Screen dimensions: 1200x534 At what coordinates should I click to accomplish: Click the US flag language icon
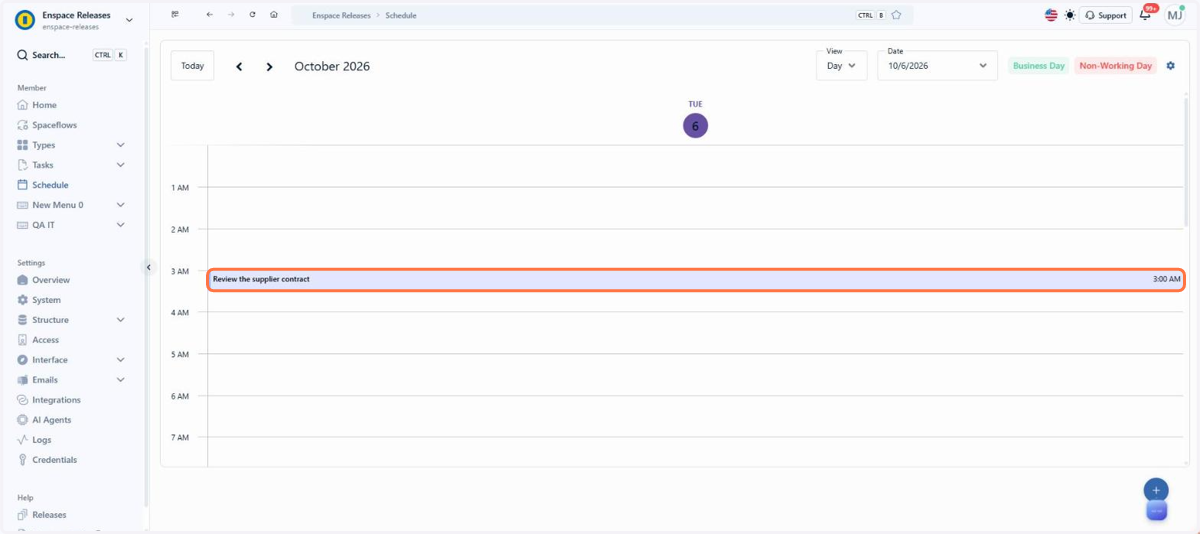pyautogui.click(x=1051, y=15)
